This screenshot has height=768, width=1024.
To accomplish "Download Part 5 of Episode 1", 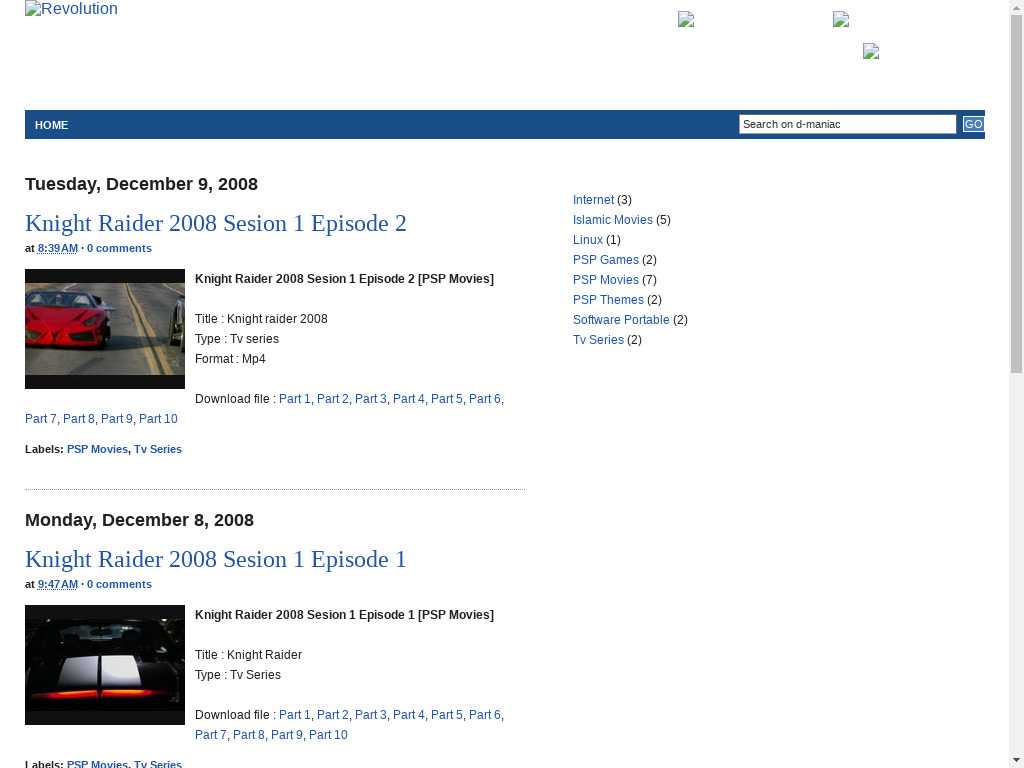I will pos(446,715).
